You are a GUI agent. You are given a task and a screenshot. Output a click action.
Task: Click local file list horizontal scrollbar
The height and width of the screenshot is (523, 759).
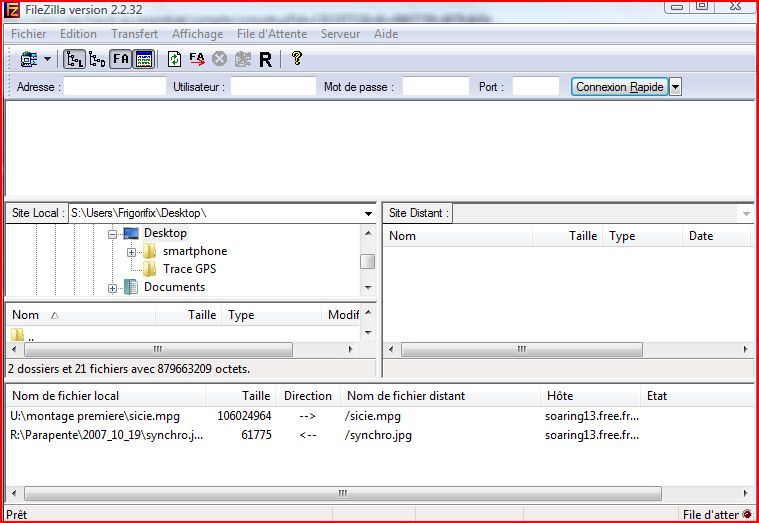158,349
